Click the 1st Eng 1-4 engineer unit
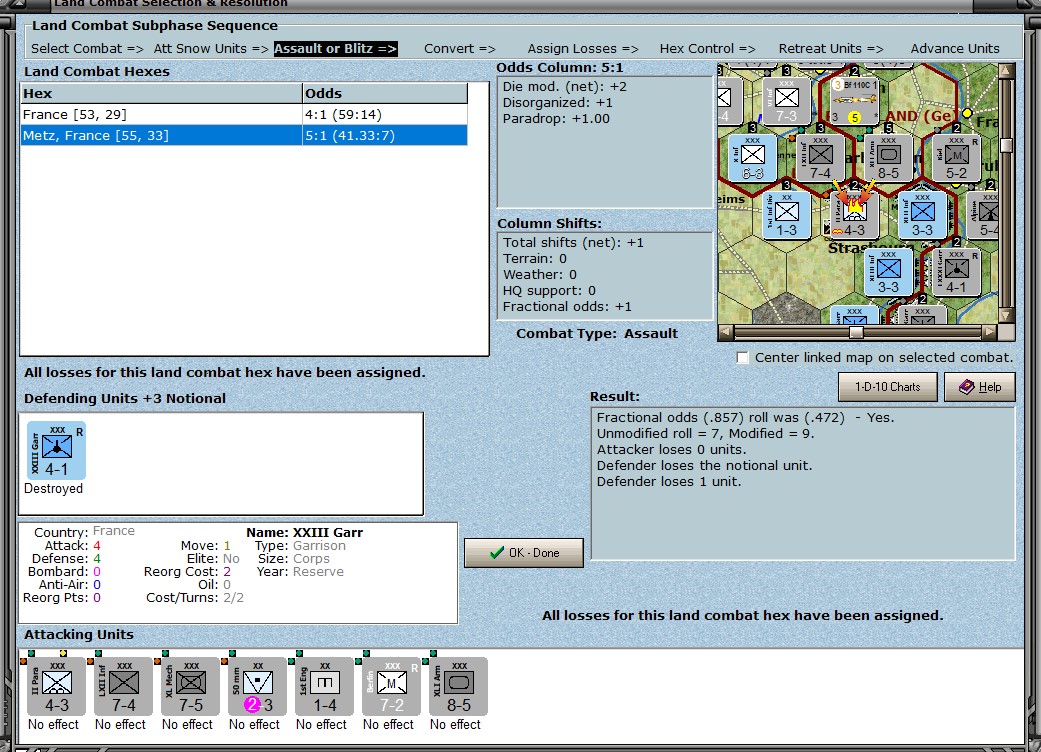This screenshot has height=752, width=1041. point(325,686)
